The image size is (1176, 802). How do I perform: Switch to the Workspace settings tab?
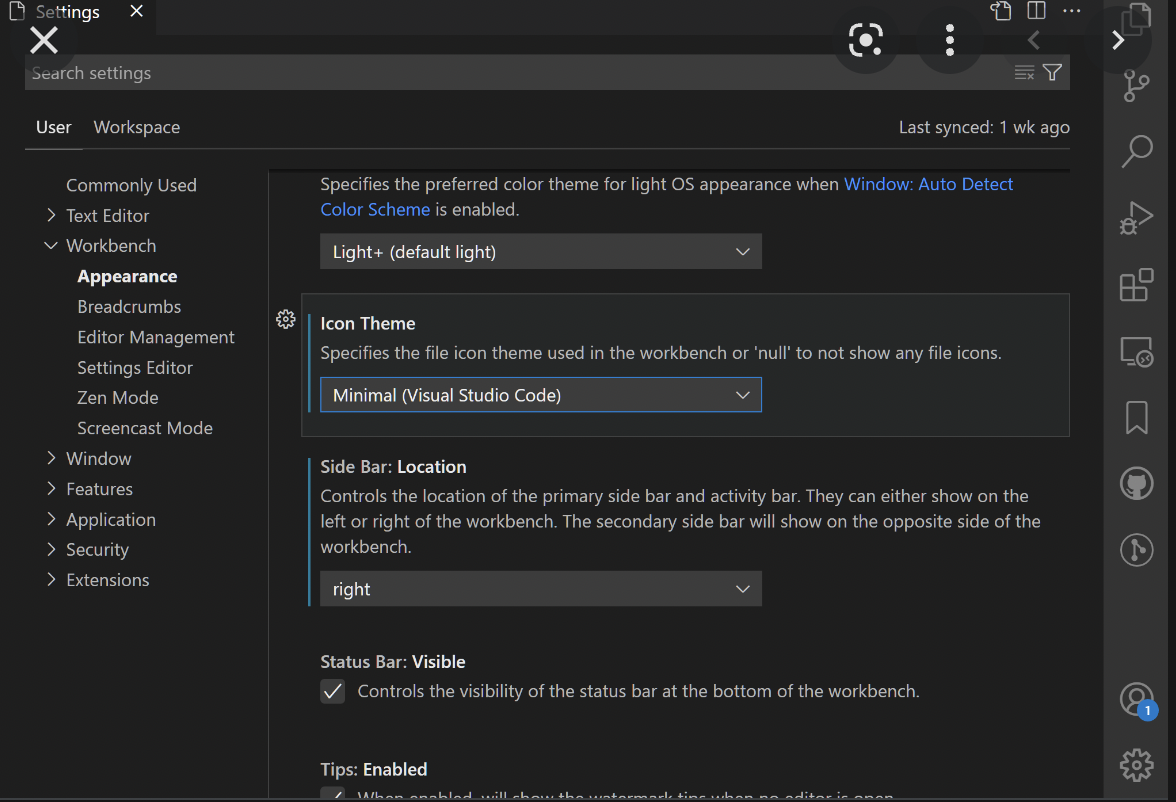[137, 127]
